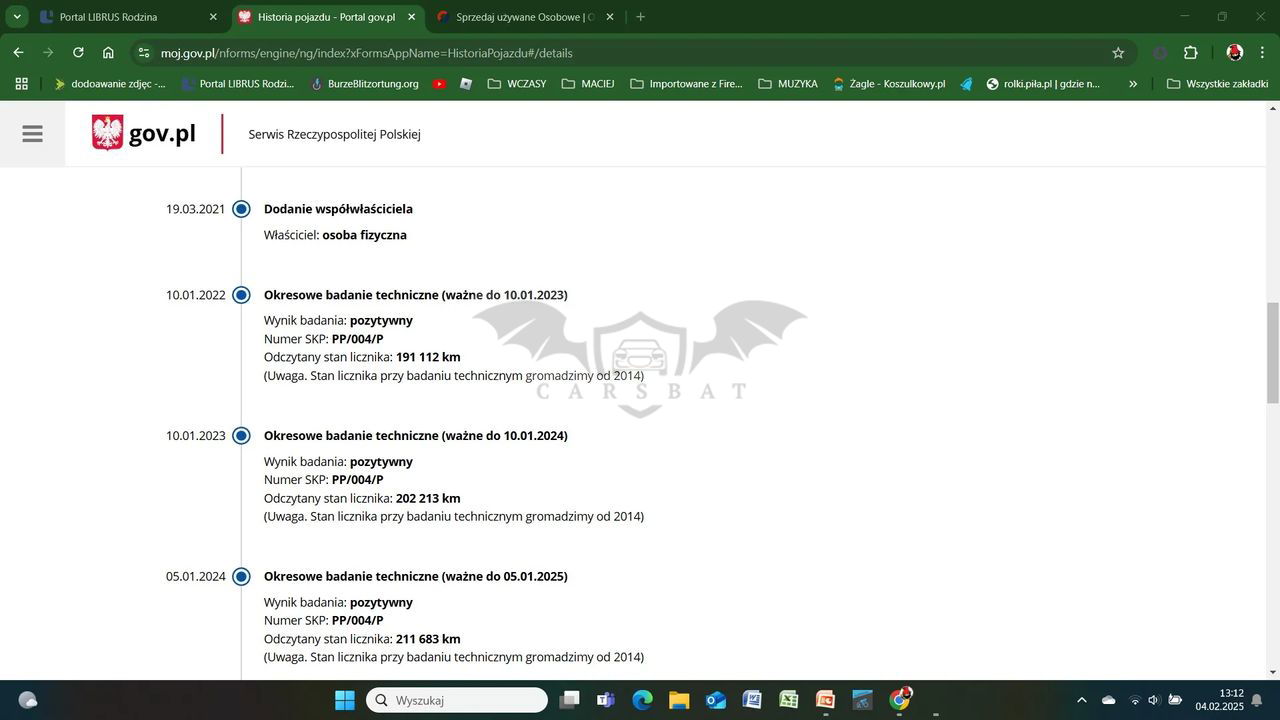Click the timeline marker for 10.01.2023
The height and width of the screenshot is (720, 1280).
pyautogui.click(x=241, y=436)
